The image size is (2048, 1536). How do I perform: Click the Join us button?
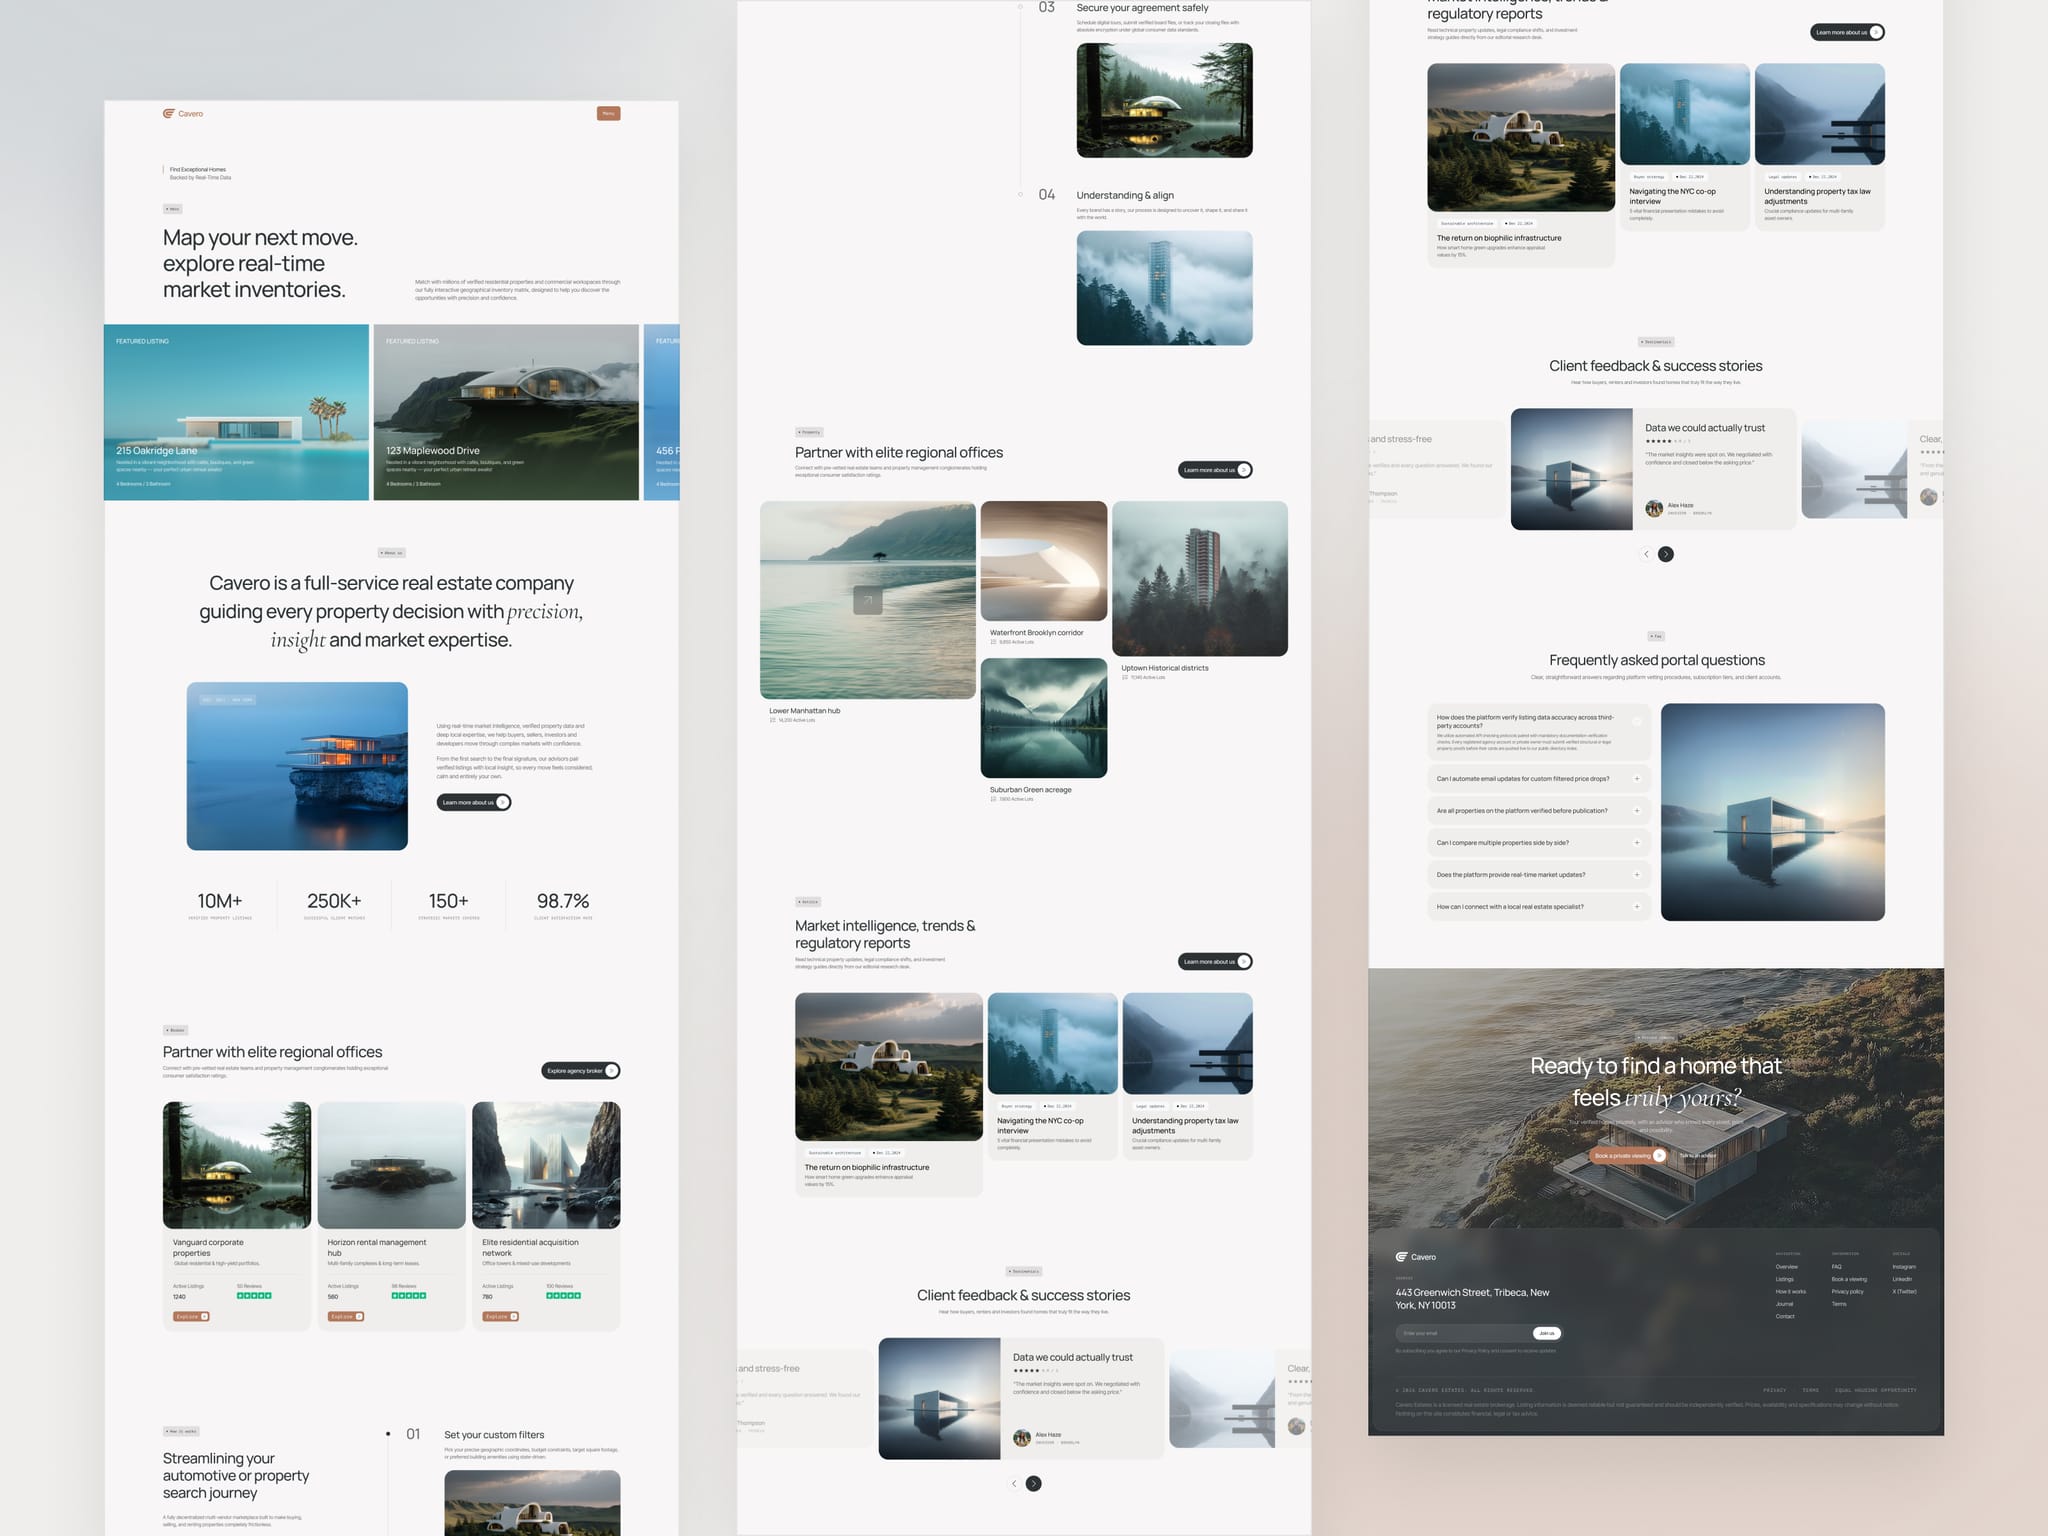tap(1547, 1333)
